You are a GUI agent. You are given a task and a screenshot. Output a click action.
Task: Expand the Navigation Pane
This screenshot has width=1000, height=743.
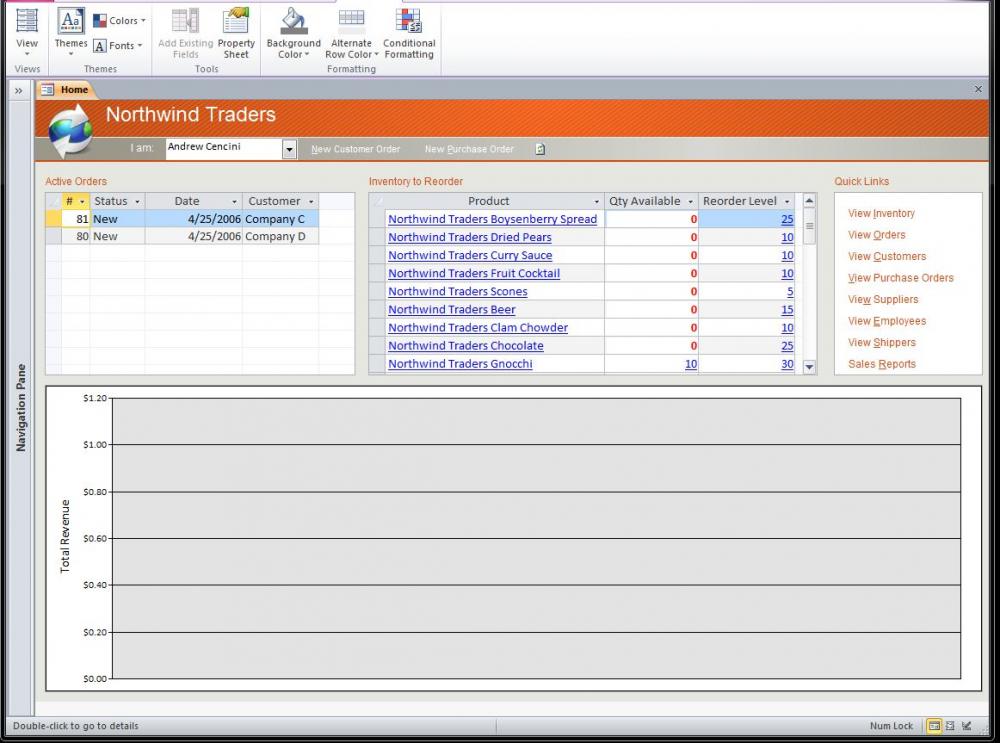click(18, 90)
